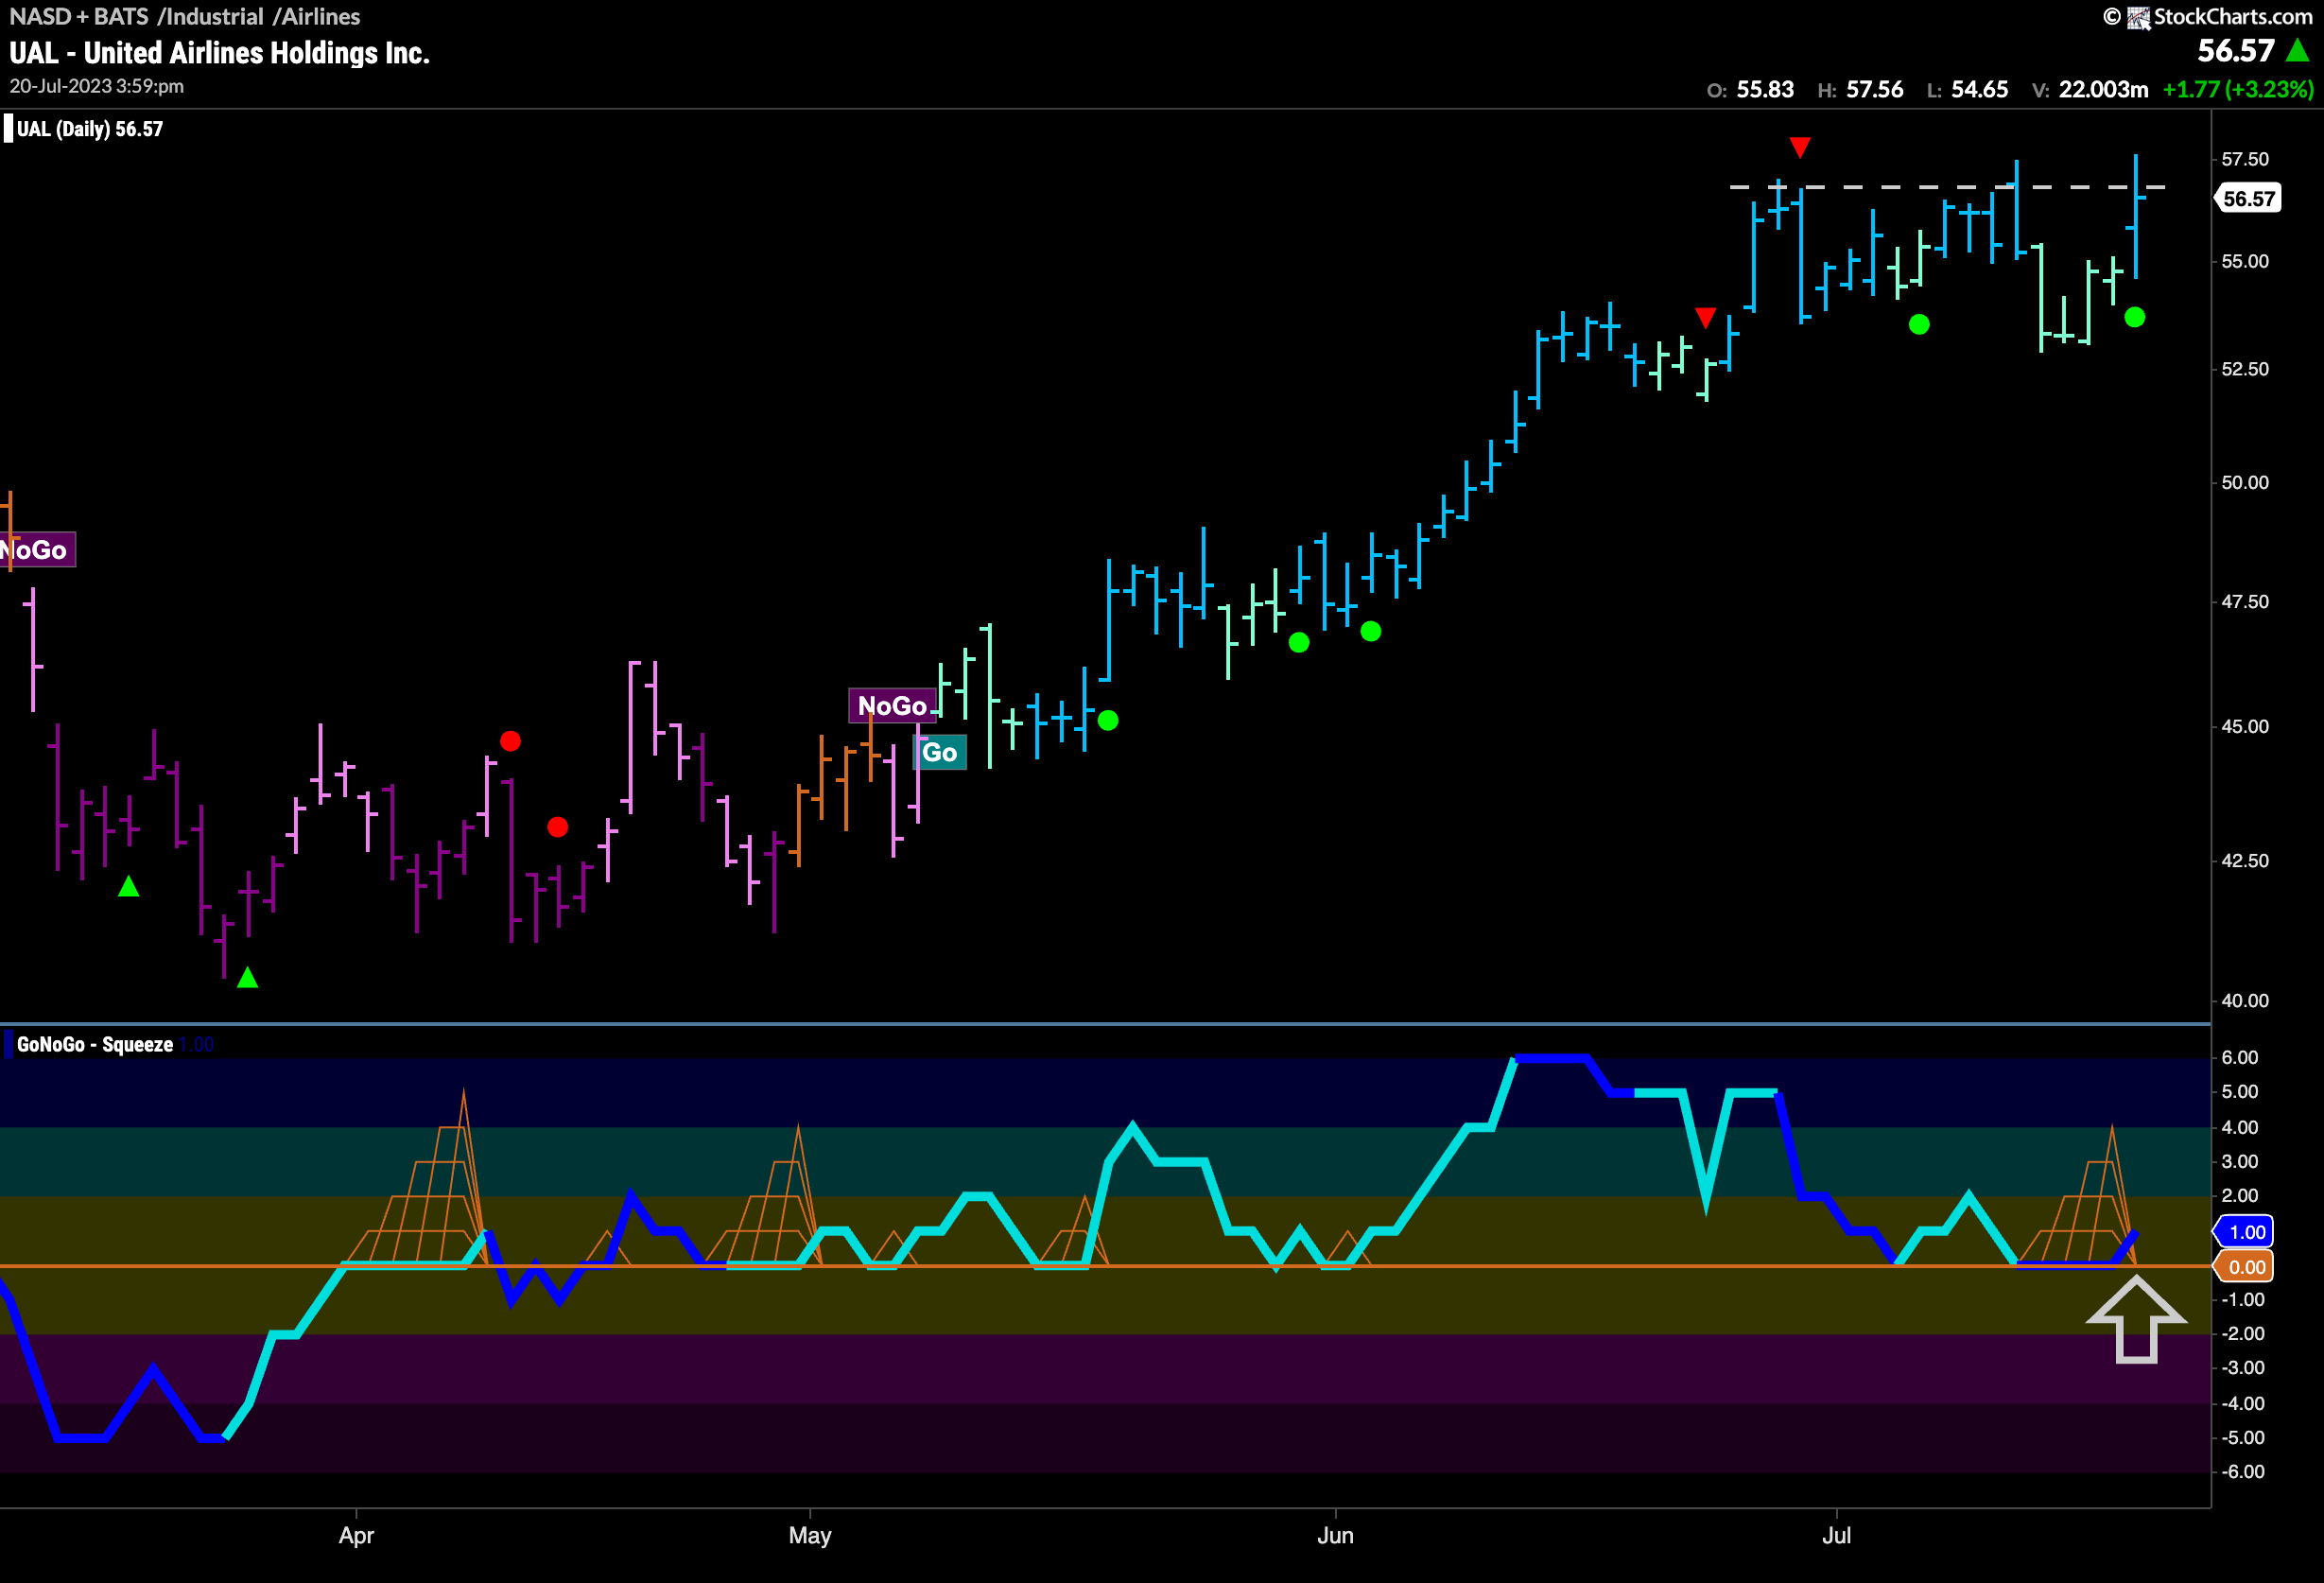Click the purple NoGo label near May
Image resolution: width=2324 pixels, height=1583 pixels.
point(892,706)
